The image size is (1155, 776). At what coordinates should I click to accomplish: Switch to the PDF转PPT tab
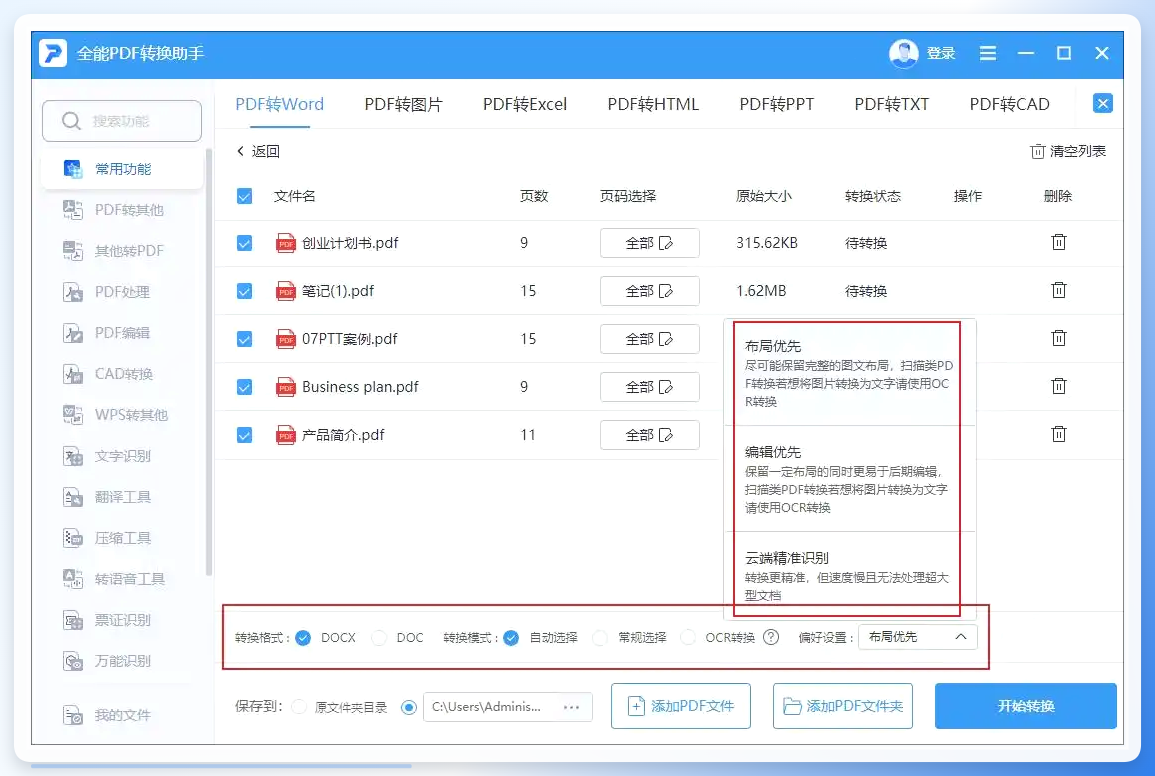point(776,105)
